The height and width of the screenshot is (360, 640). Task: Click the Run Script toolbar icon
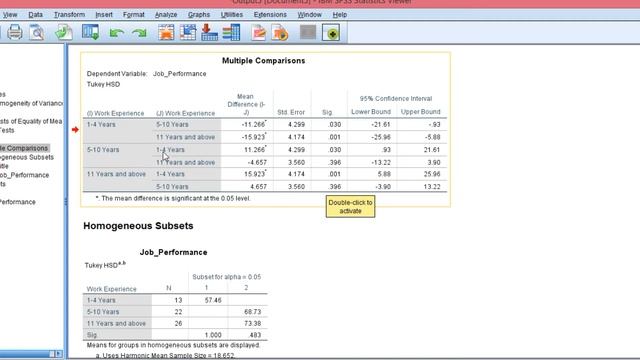(x=280, y=32)
